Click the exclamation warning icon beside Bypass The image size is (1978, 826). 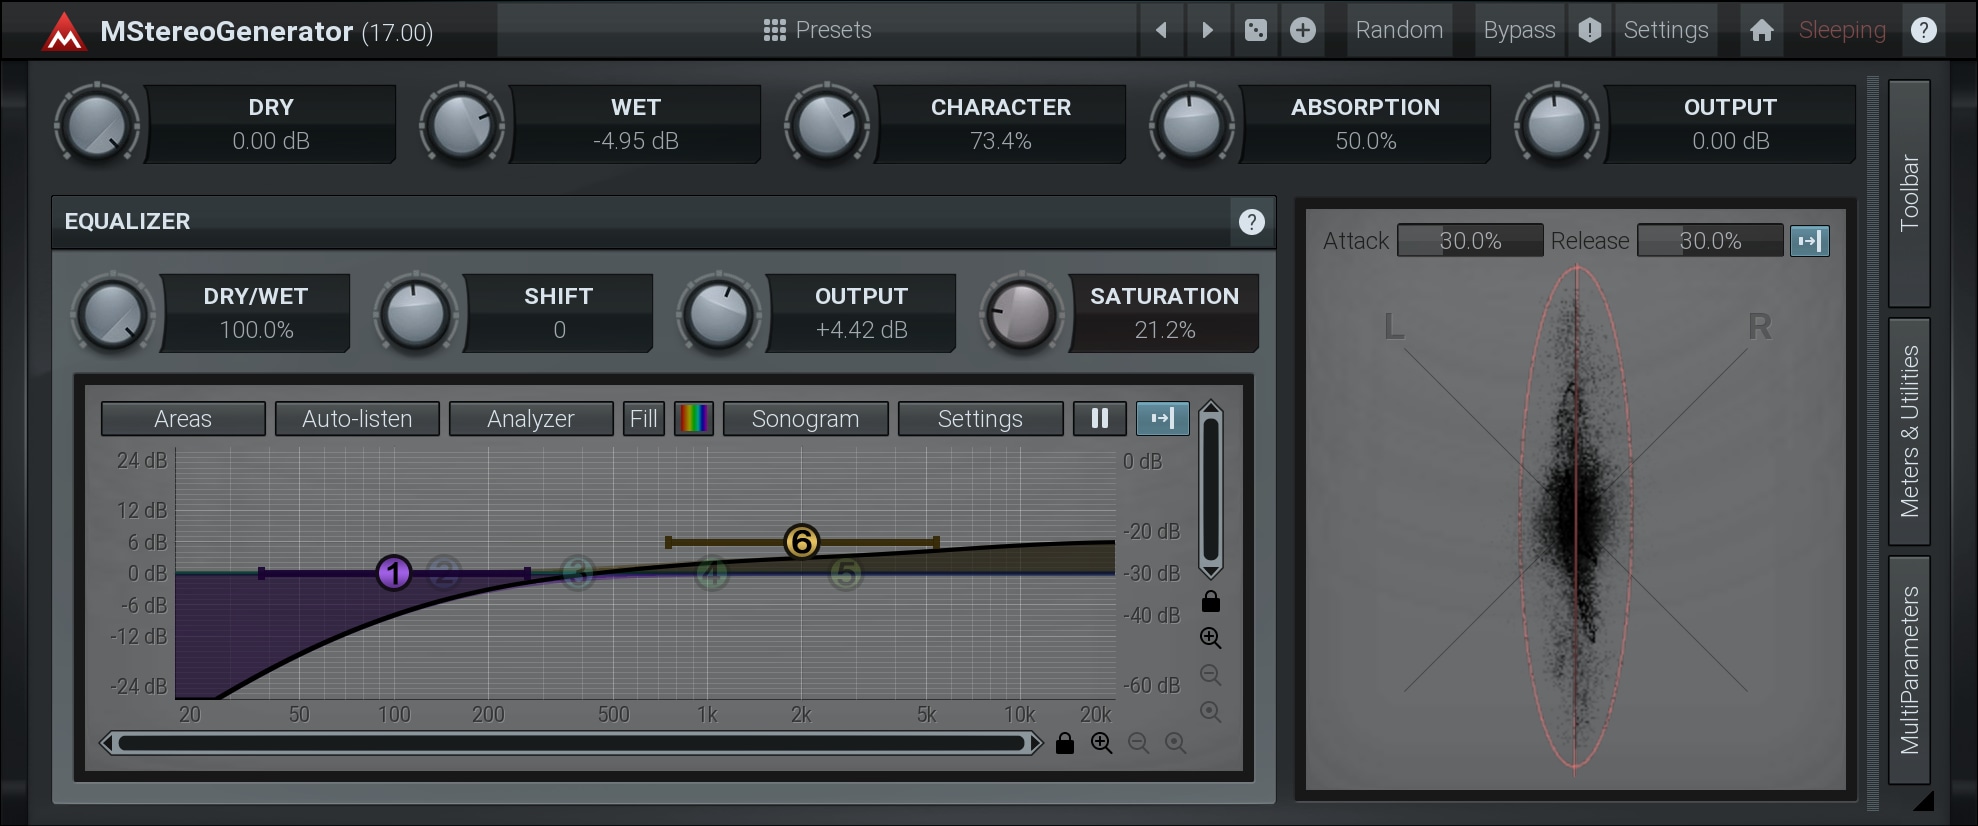click(1589, 30)
